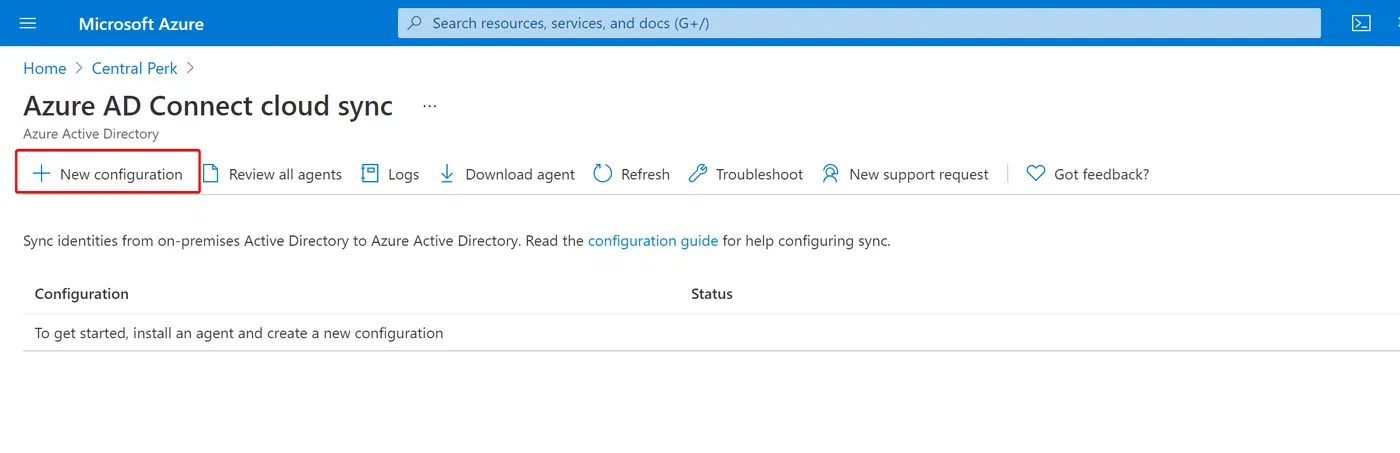Click the document icon for Review all agents
Image resolution: width=1400 pixels, height=453 pixels.
(211, 173)
